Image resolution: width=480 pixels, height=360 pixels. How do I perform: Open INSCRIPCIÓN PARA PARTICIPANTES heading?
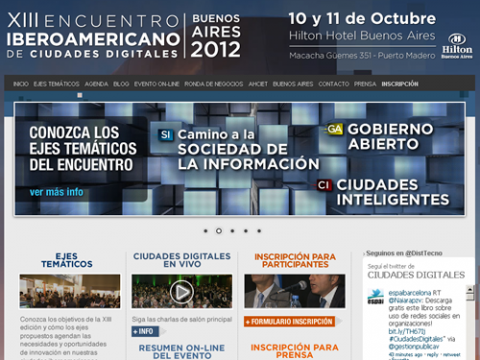(295, 261)
